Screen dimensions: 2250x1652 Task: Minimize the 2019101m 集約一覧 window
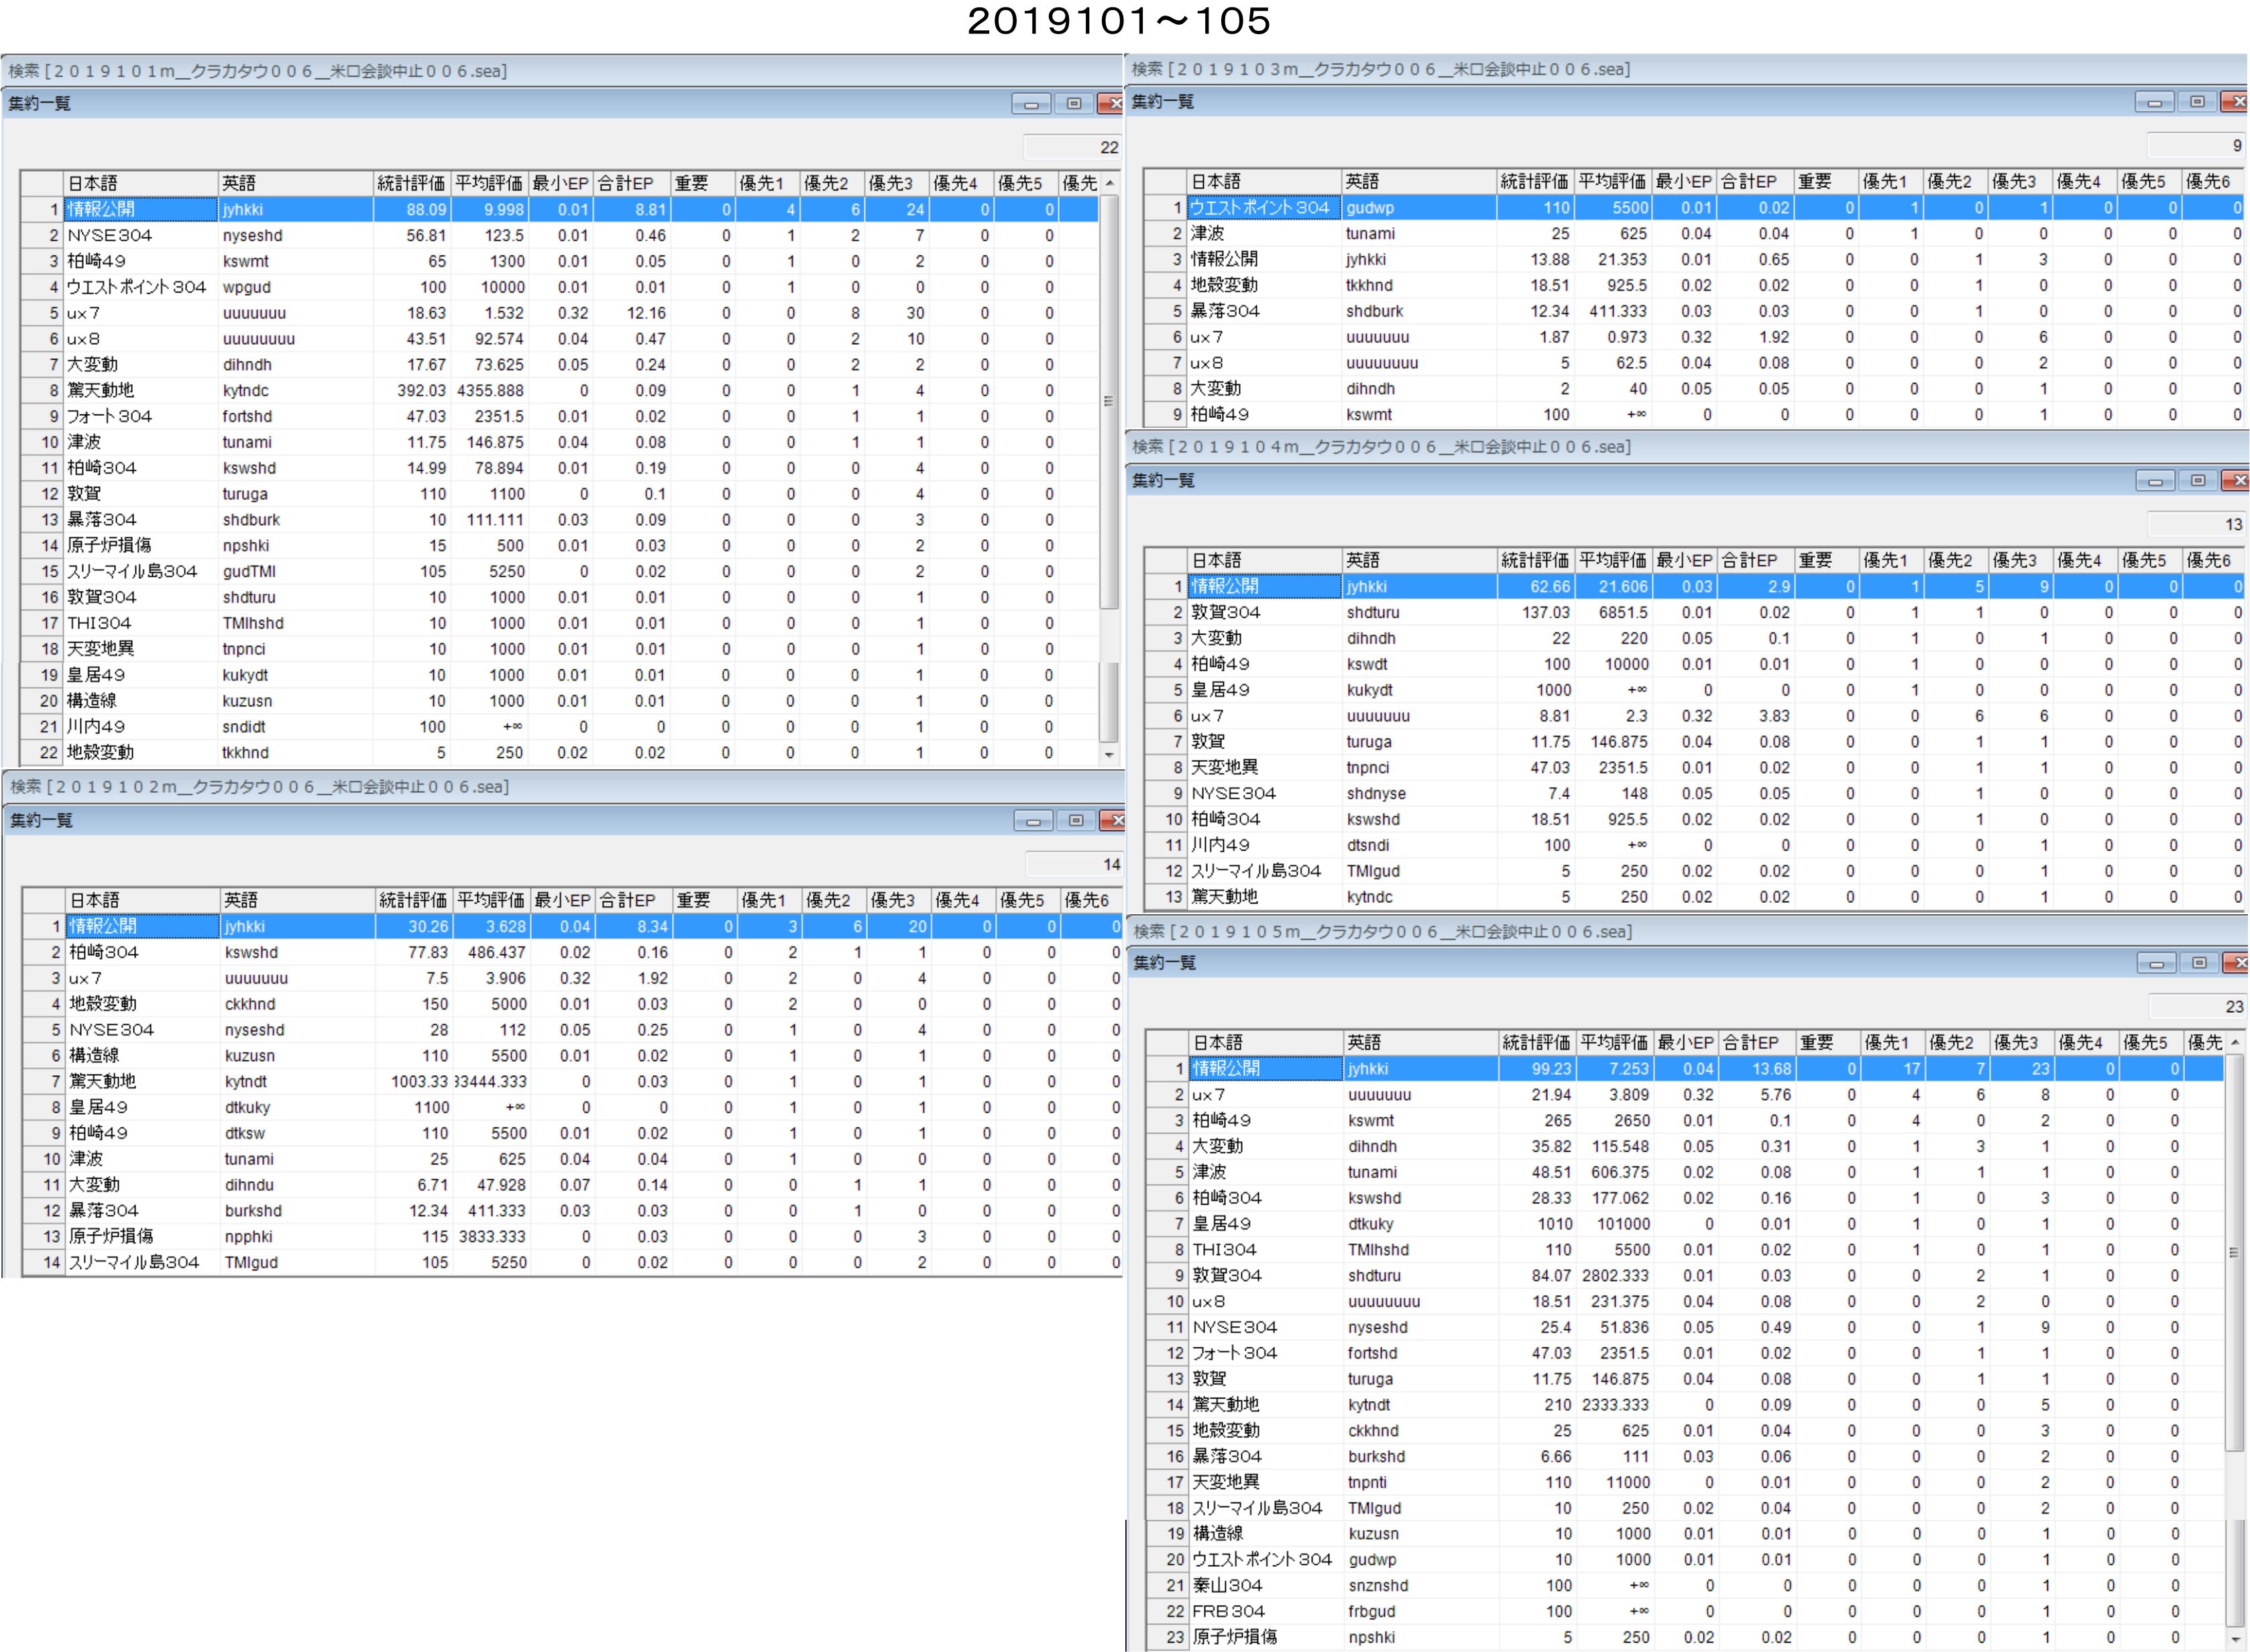pyautogui.click(x=1030, y=104)
